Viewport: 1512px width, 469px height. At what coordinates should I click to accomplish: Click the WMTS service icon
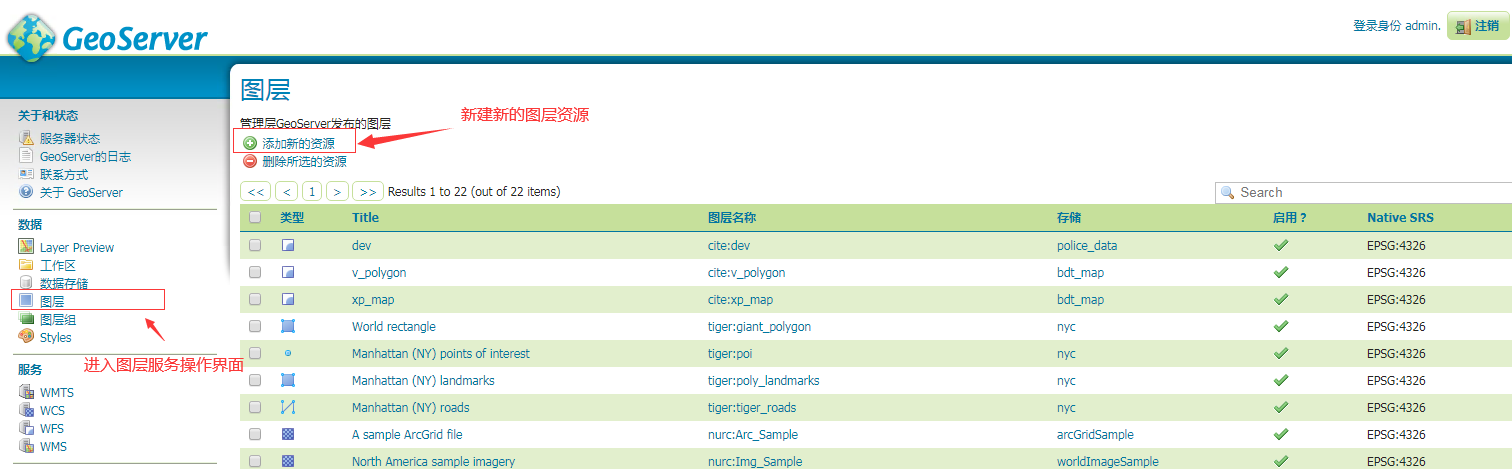tap(27, 392)
